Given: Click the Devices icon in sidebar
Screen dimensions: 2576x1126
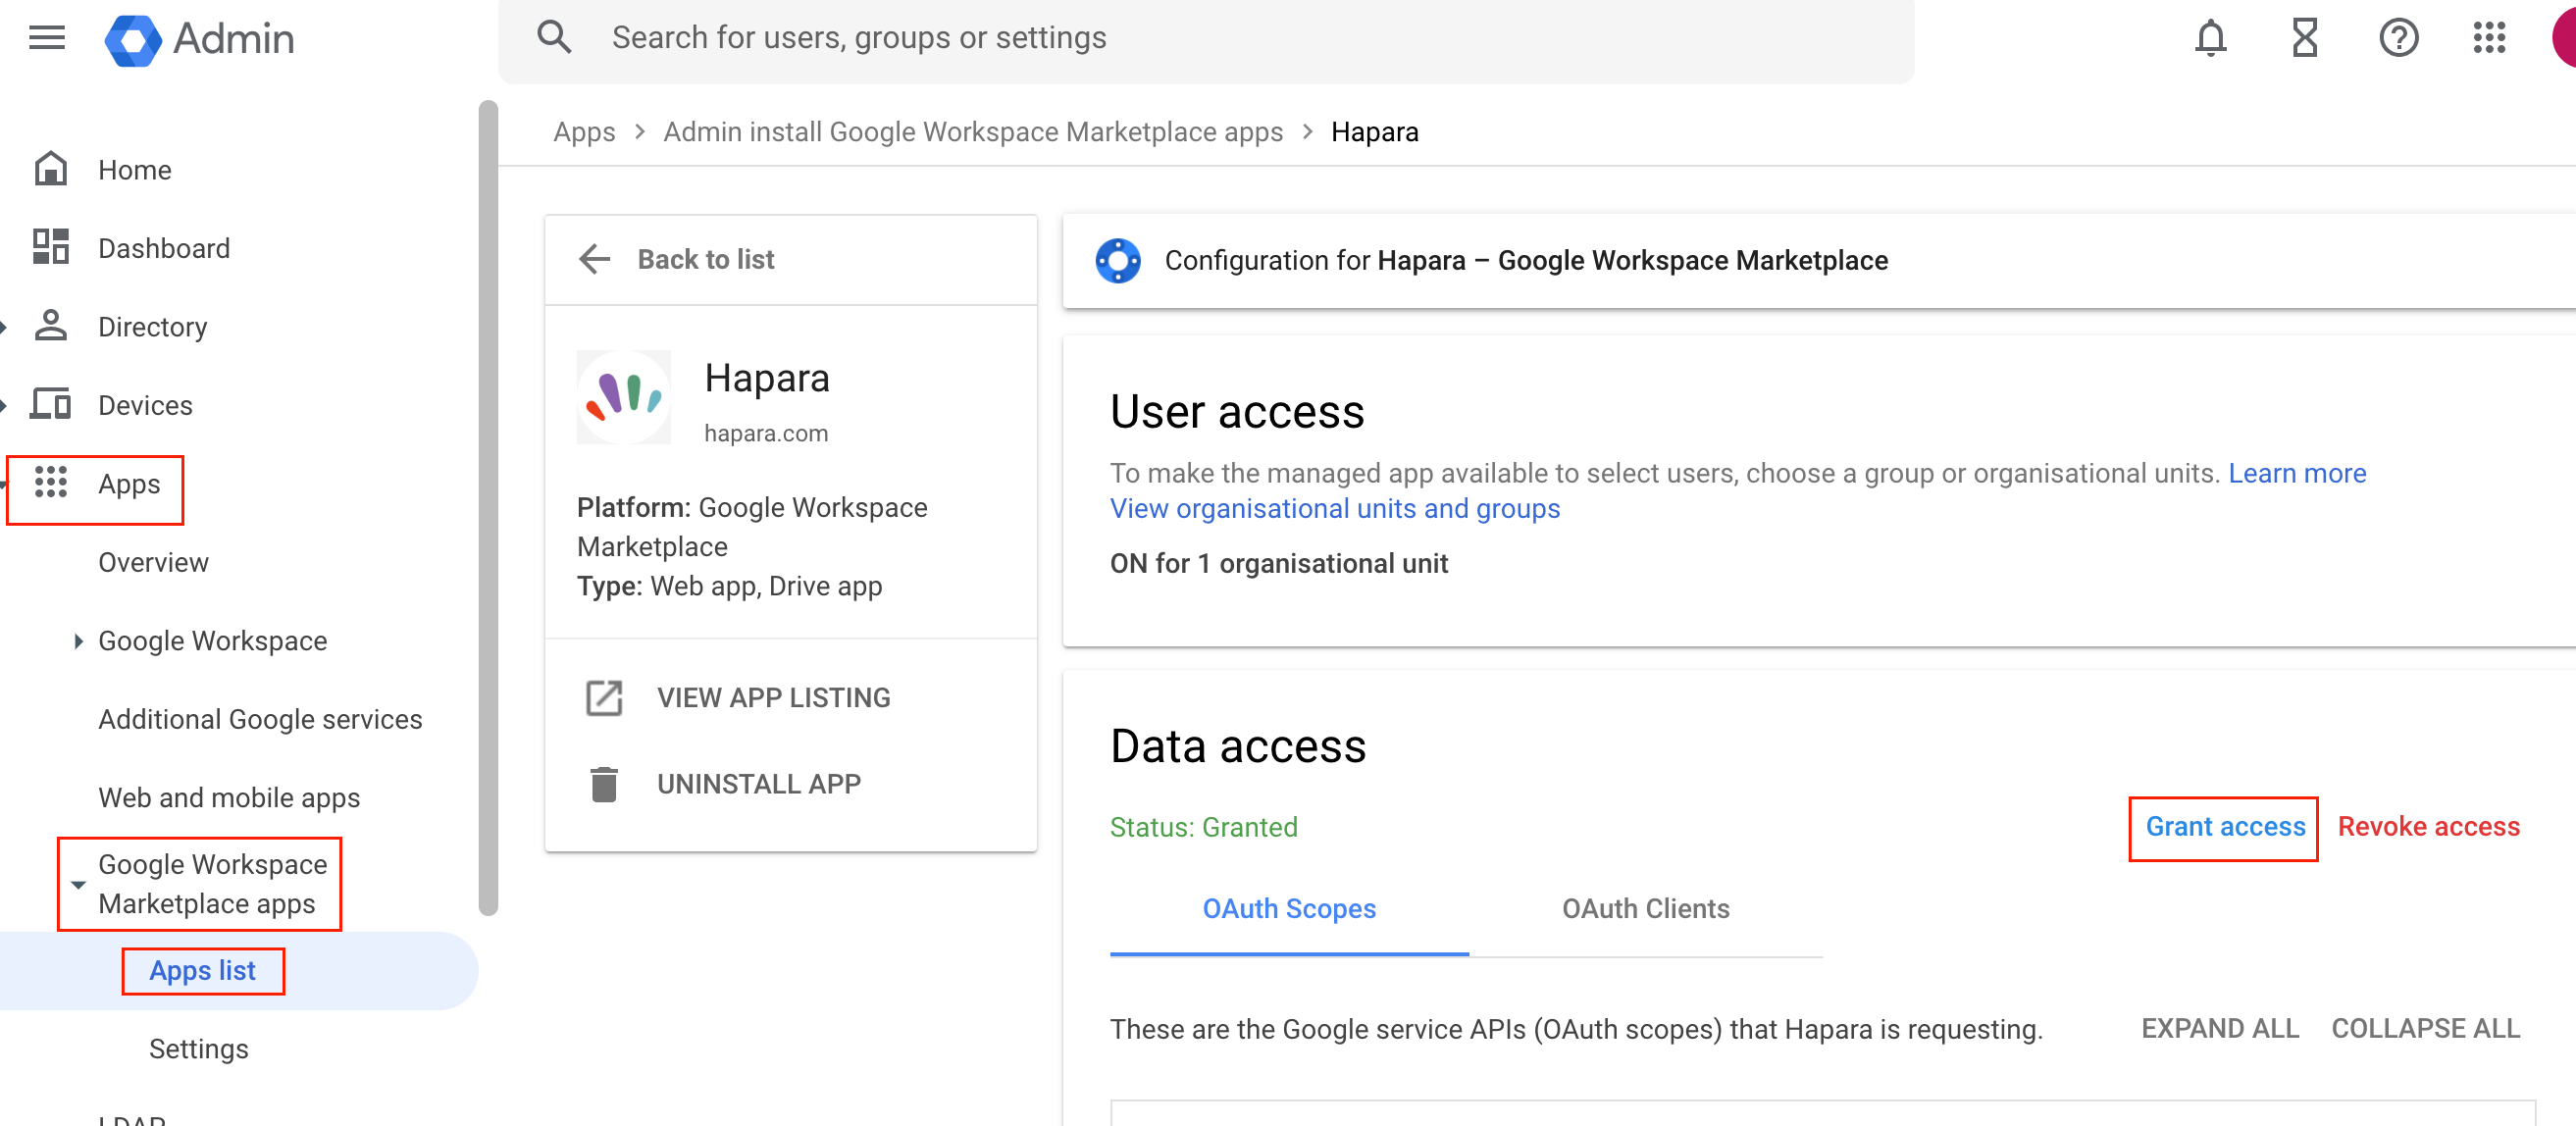Looking at the screenshot, I should [51, 404].
